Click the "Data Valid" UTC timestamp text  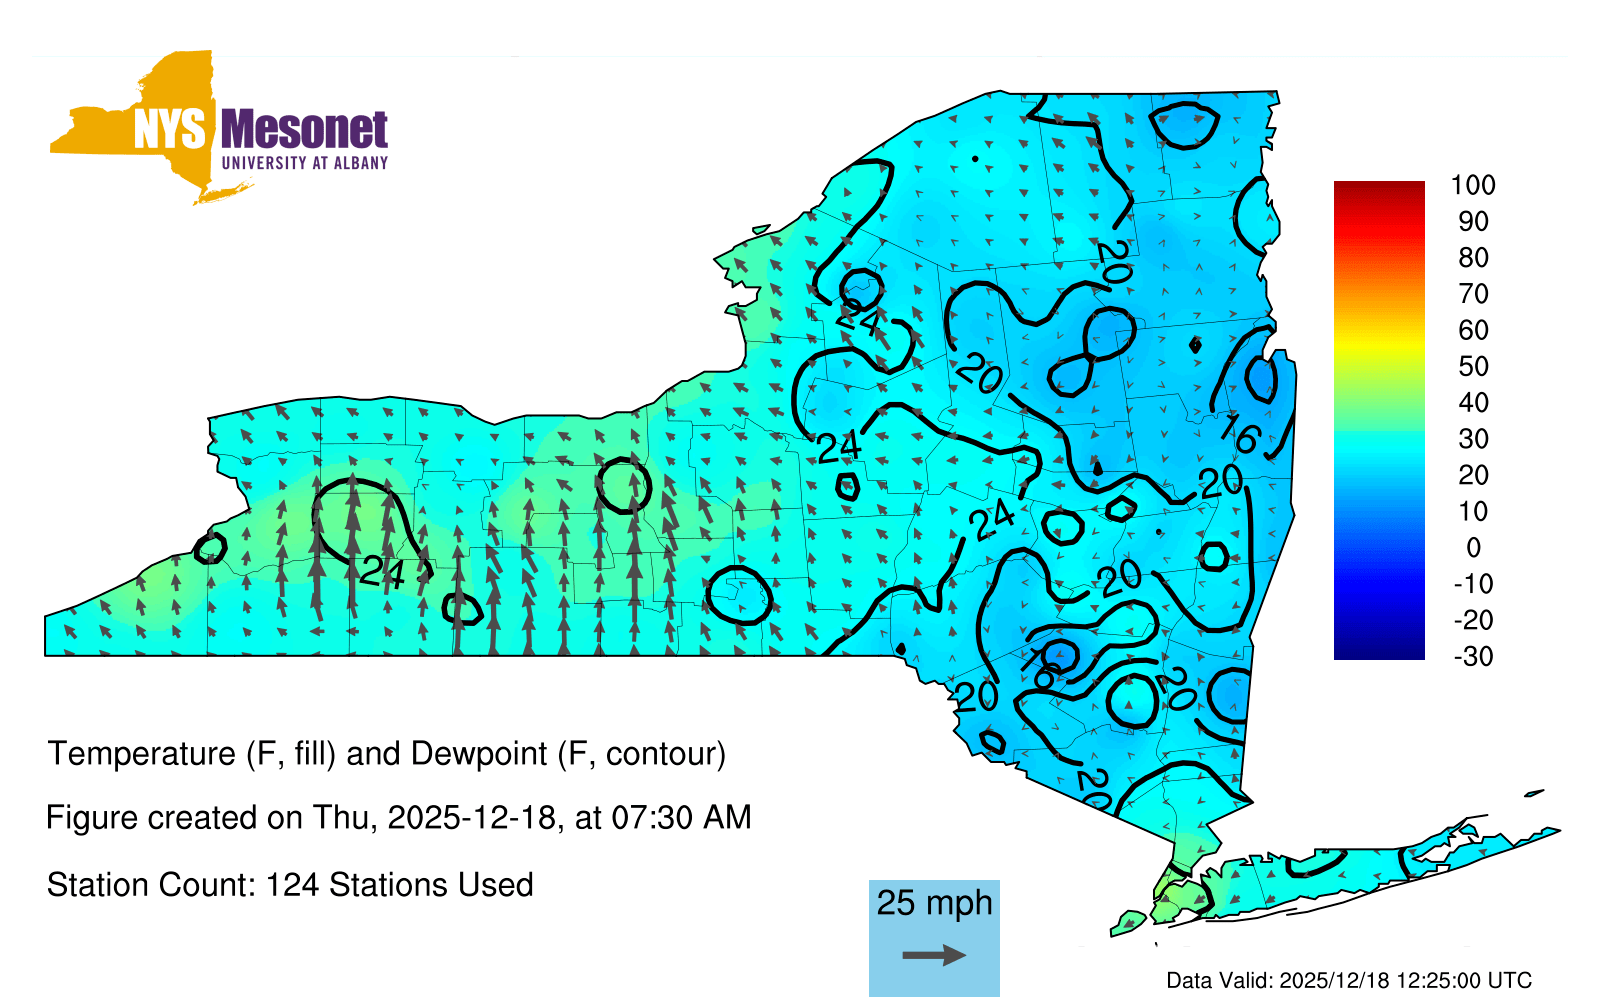(1348, 981)
